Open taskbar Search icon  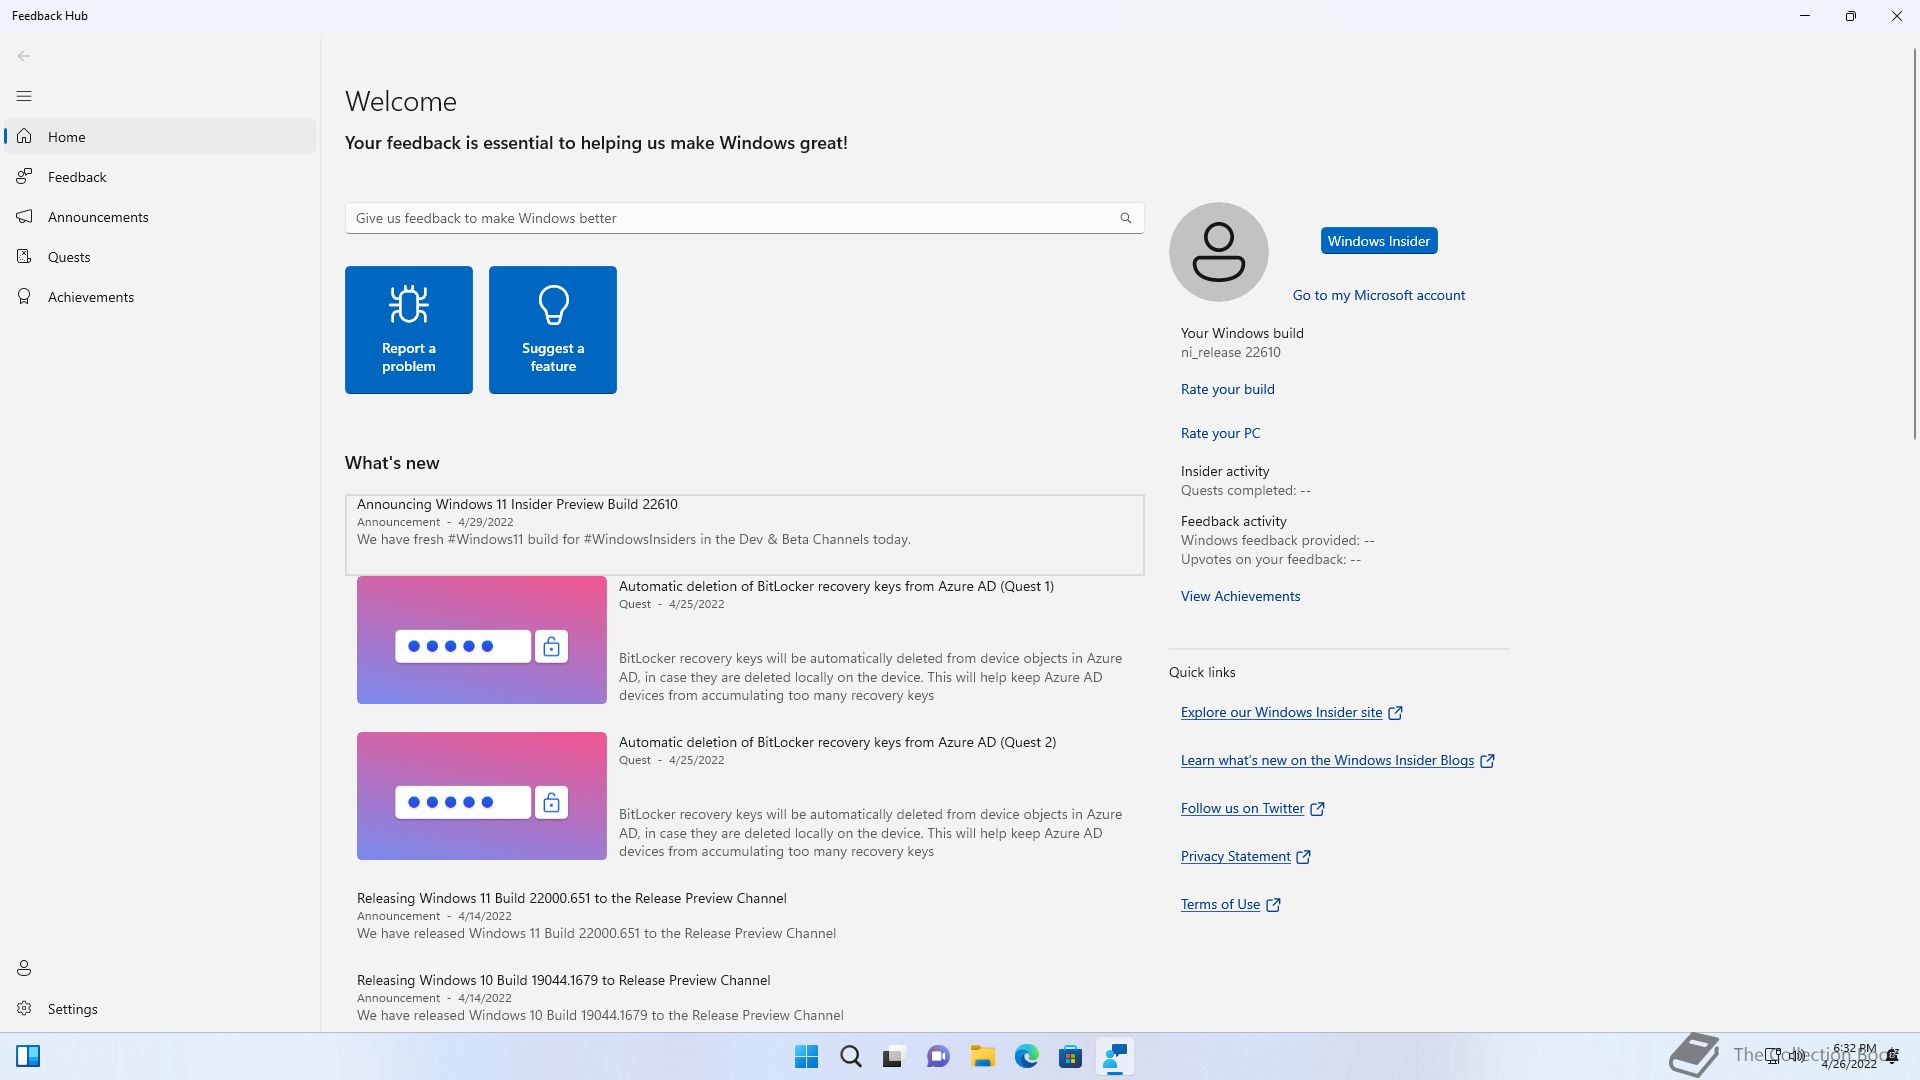[x=851, y=1057]
